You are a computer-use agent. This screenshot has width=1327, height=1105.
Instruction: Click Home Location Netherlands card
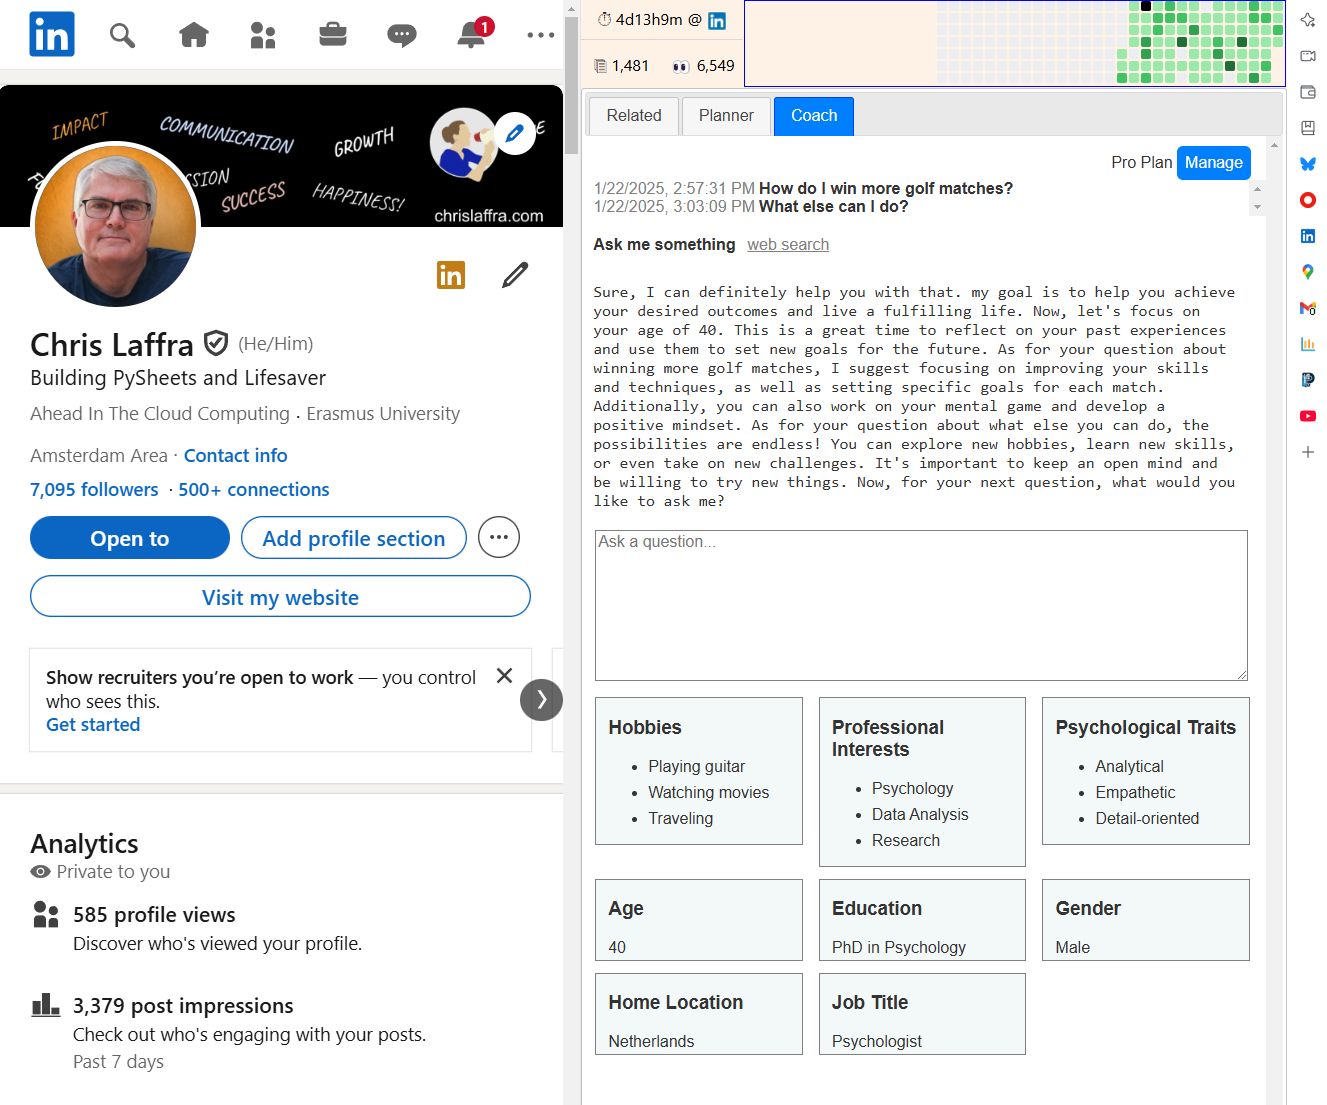pyautogui.click(x=699, y=1014)
